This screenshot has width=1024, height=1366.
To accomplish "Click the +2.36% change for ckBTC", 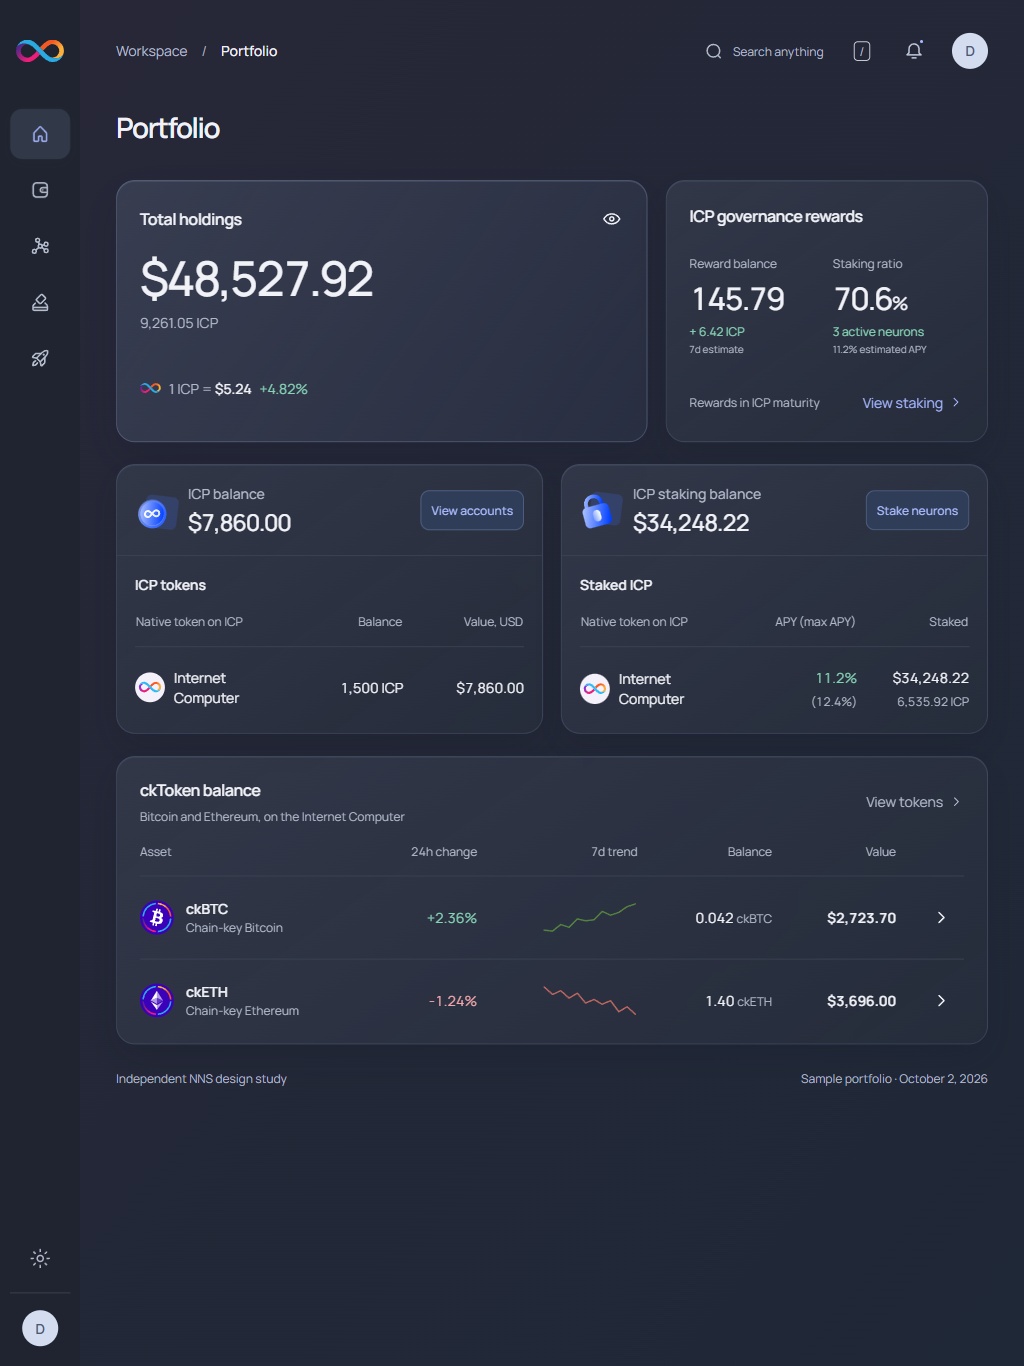I will (452, 918).
